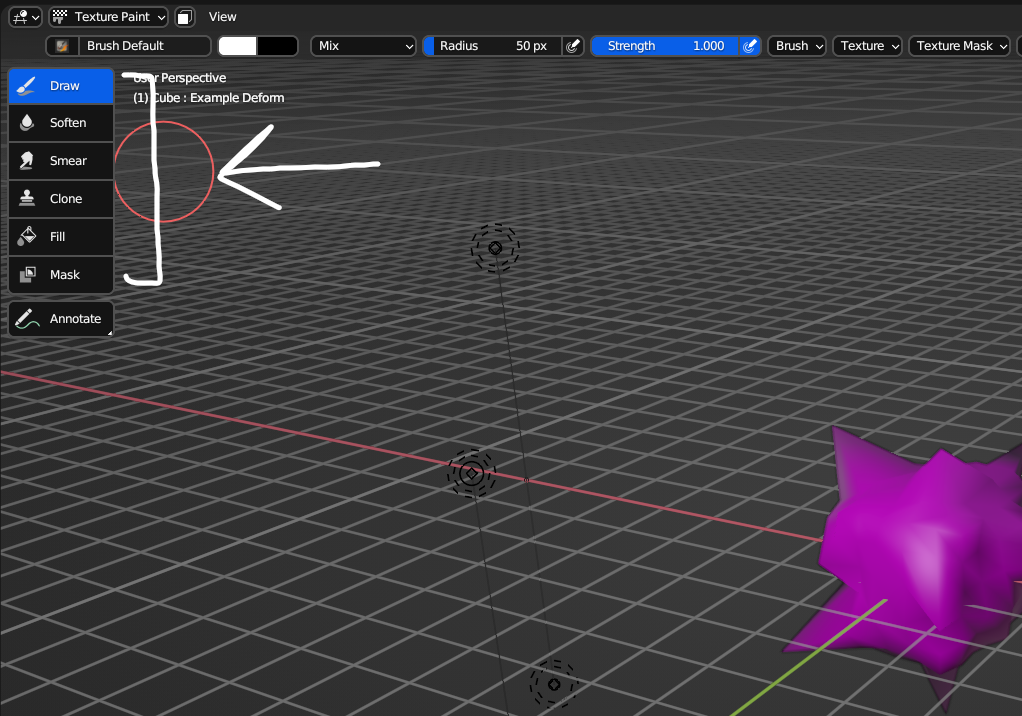Click the light object on the red axis
The width and height of the screenshot is (1022, 716).
[x=472, y=474]
